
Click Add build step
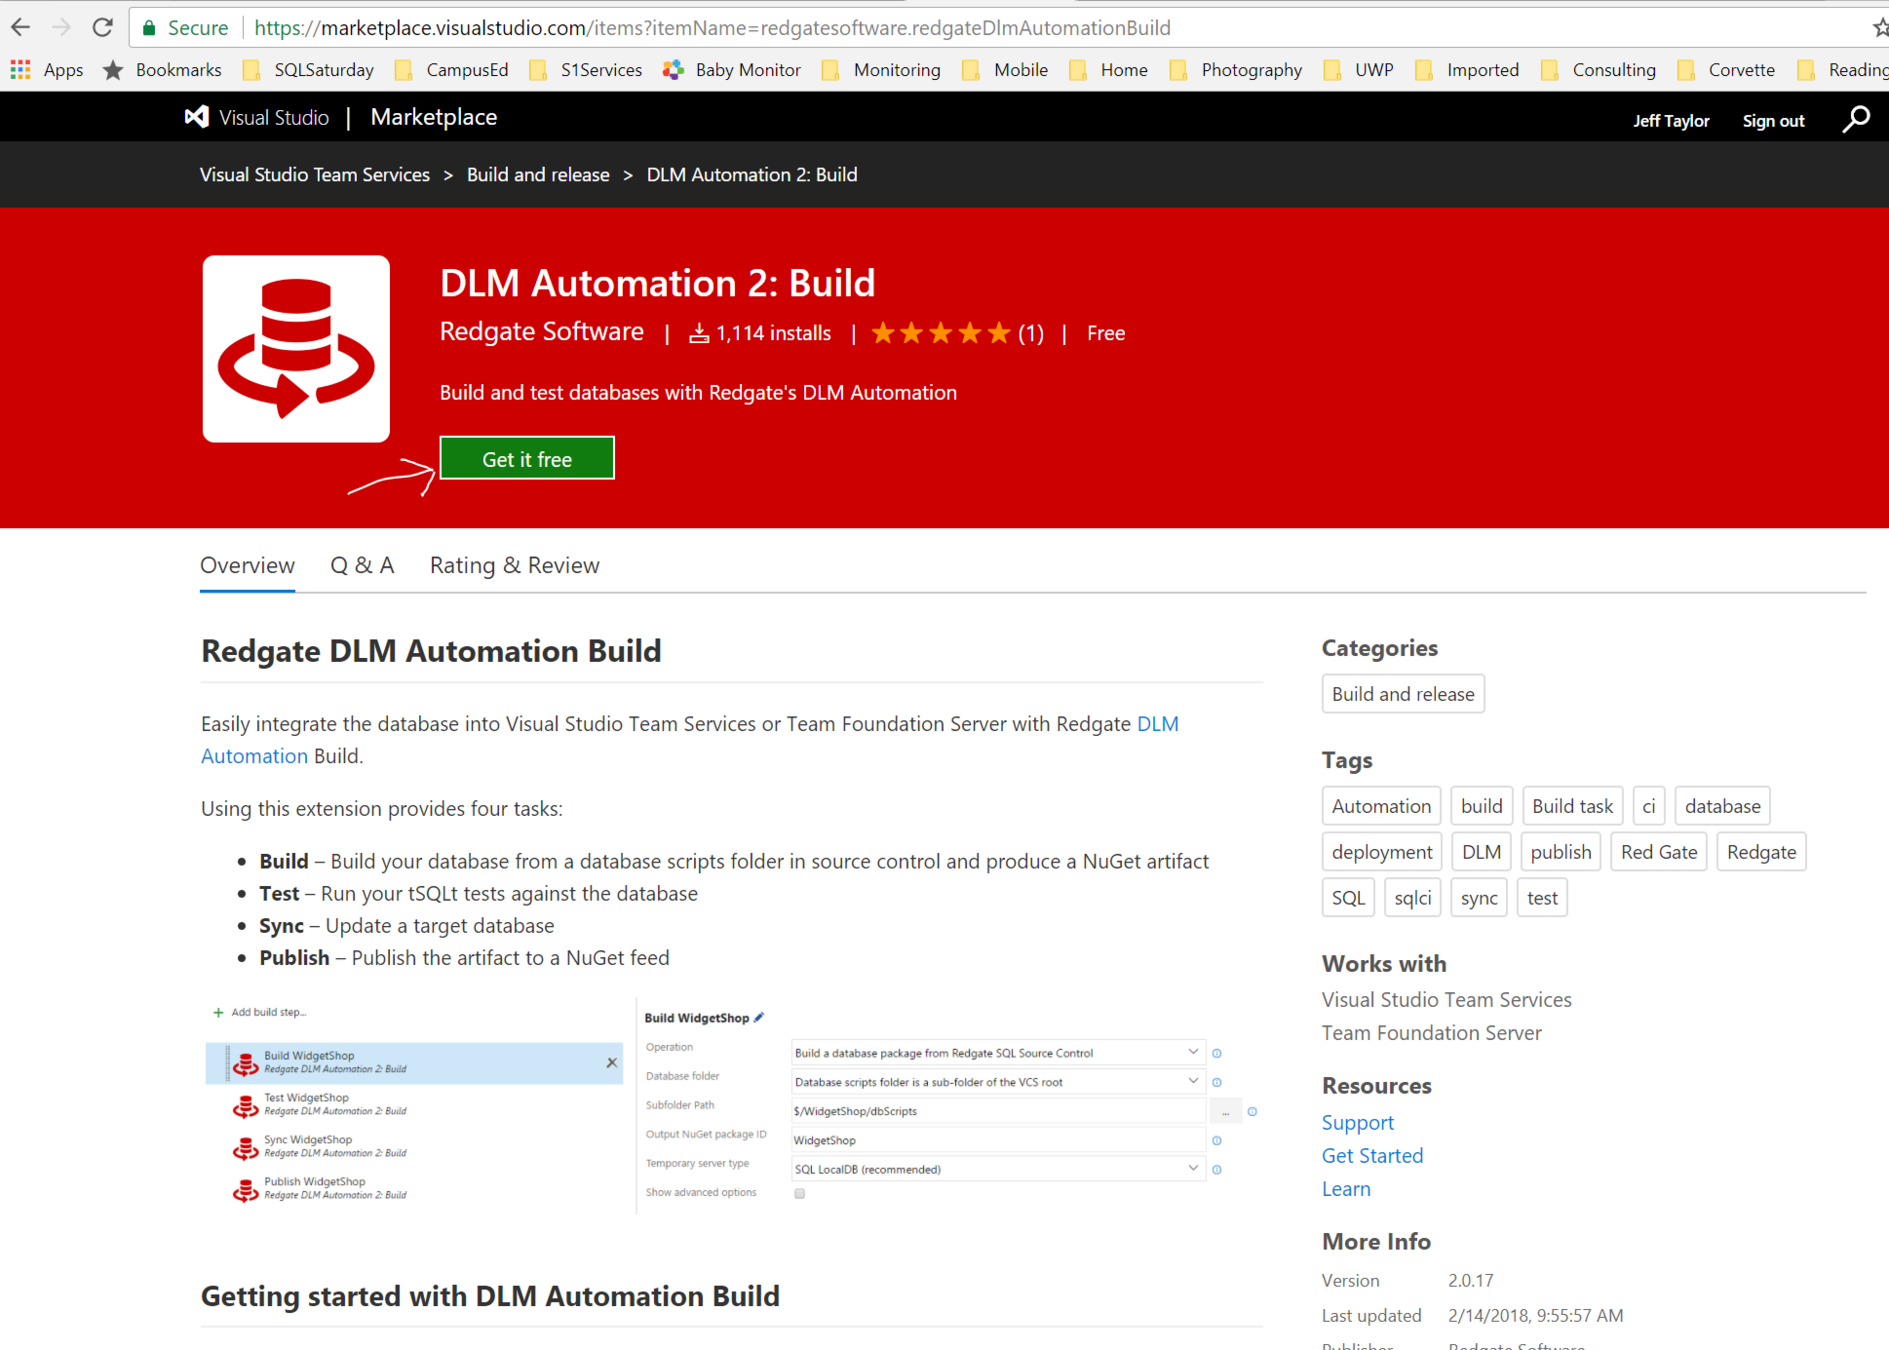(260, 1012)
